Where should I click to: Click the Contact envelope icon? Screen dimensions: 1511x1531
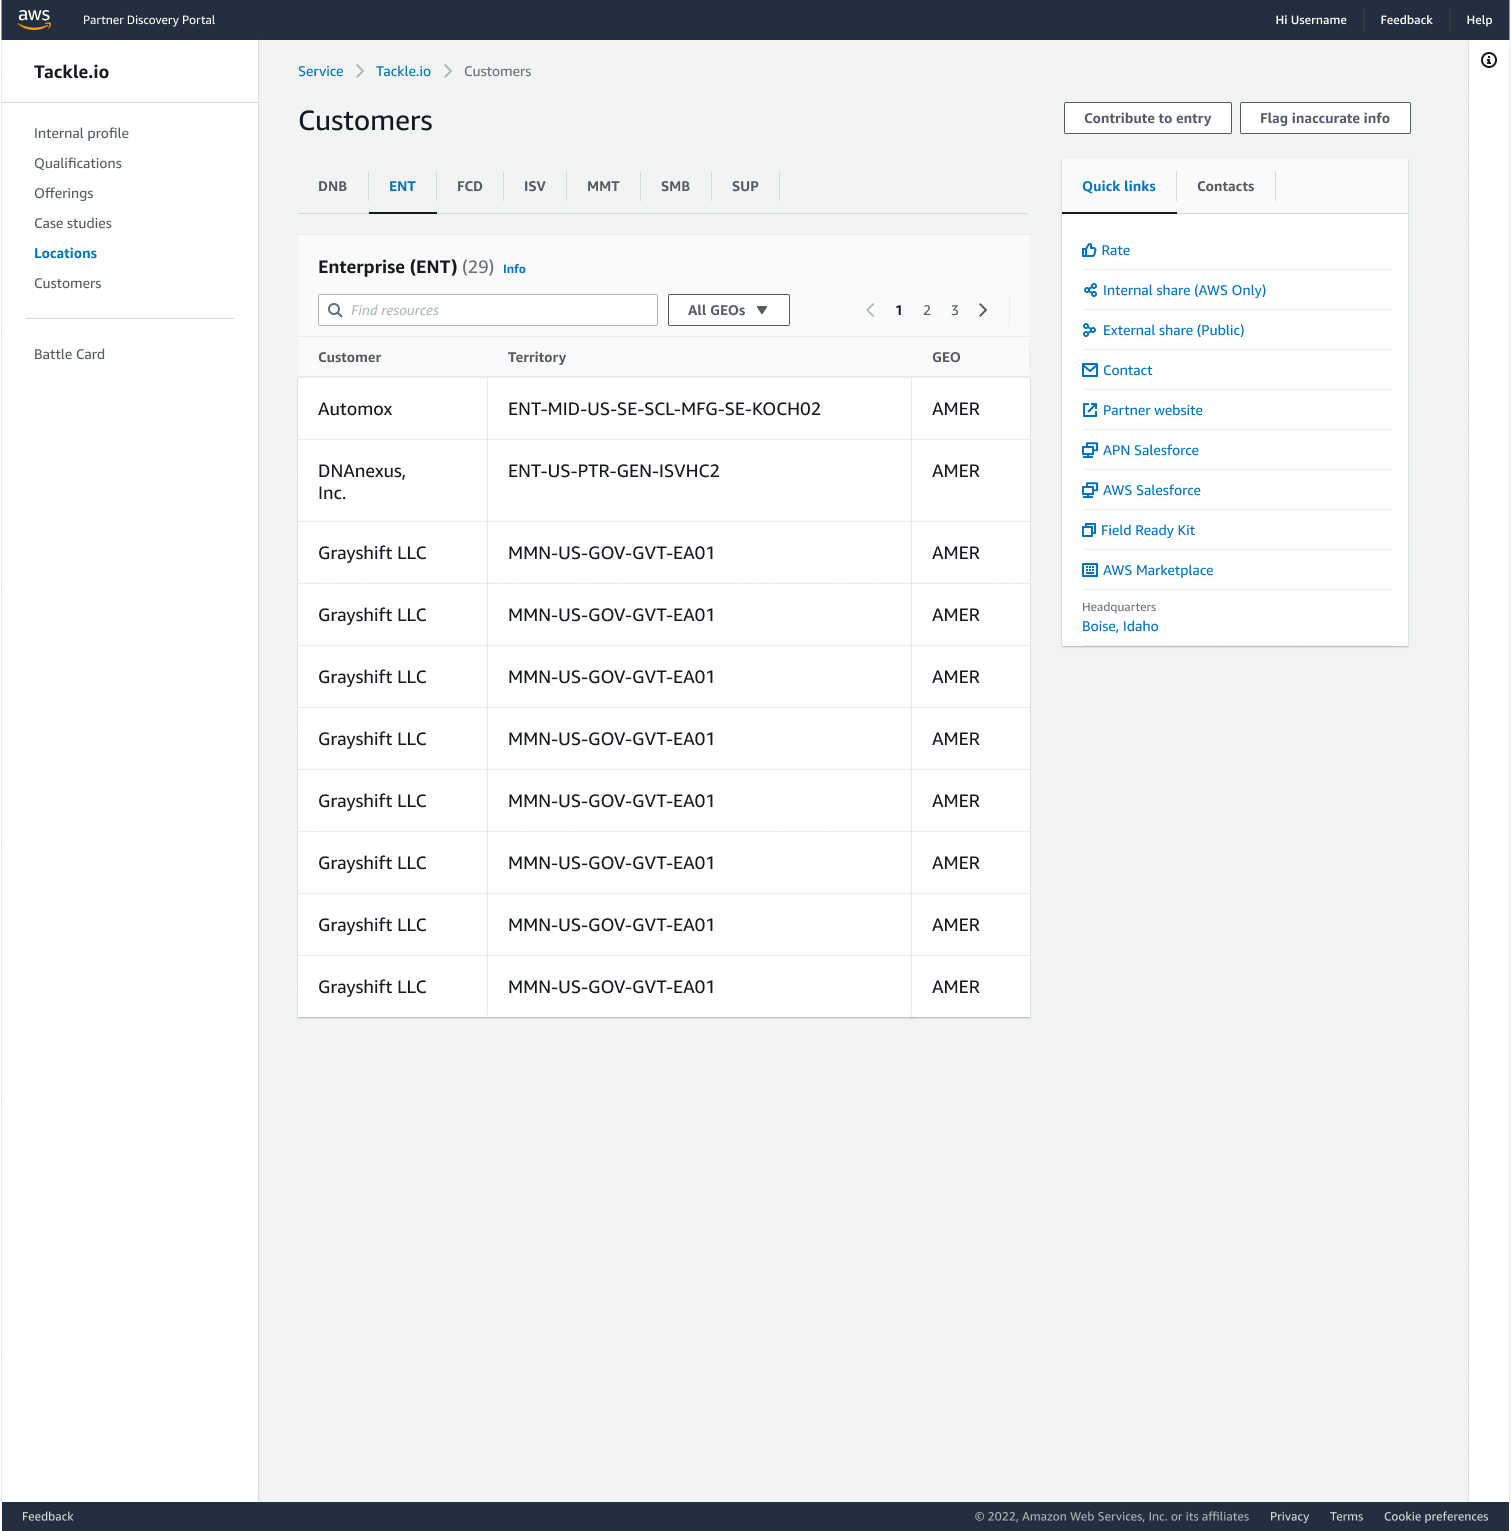click(x=1090, y=370)
